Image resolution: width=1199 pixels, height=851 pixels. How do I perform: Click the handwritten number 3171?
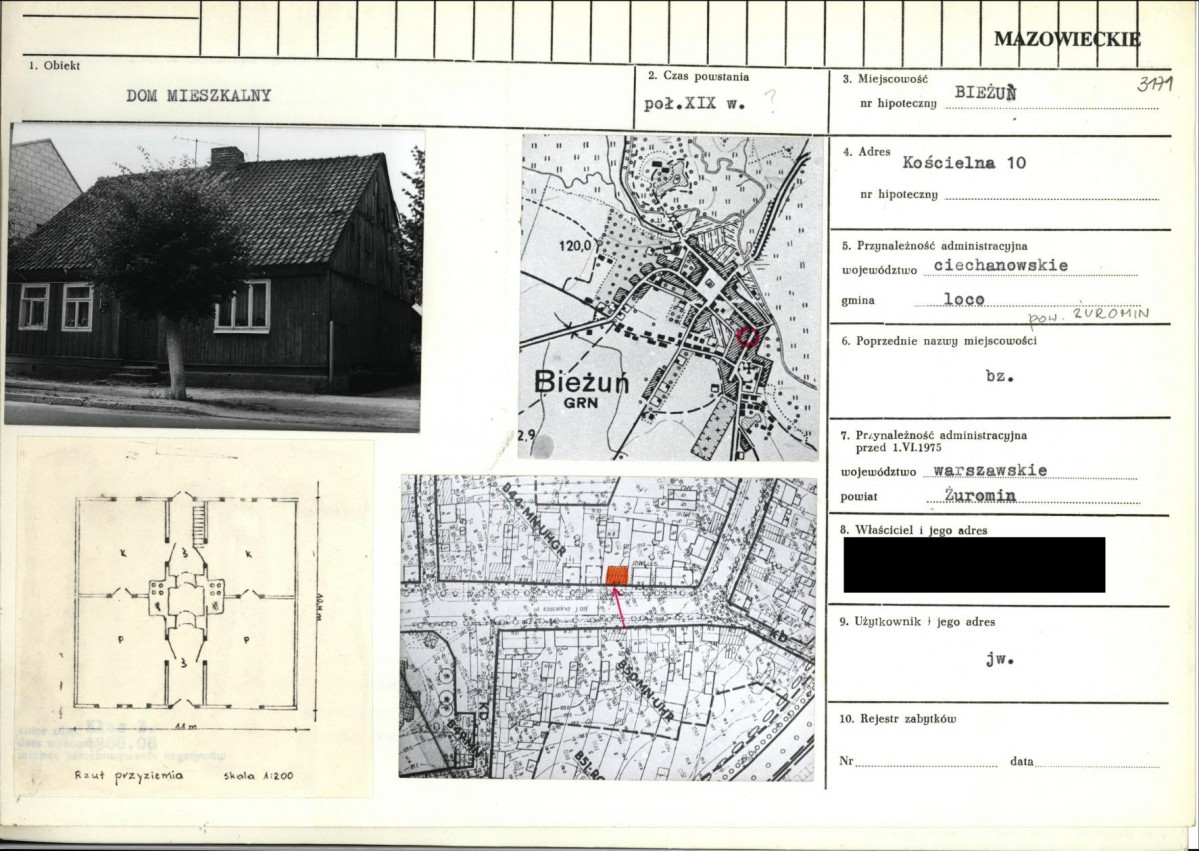(1155, 84)
